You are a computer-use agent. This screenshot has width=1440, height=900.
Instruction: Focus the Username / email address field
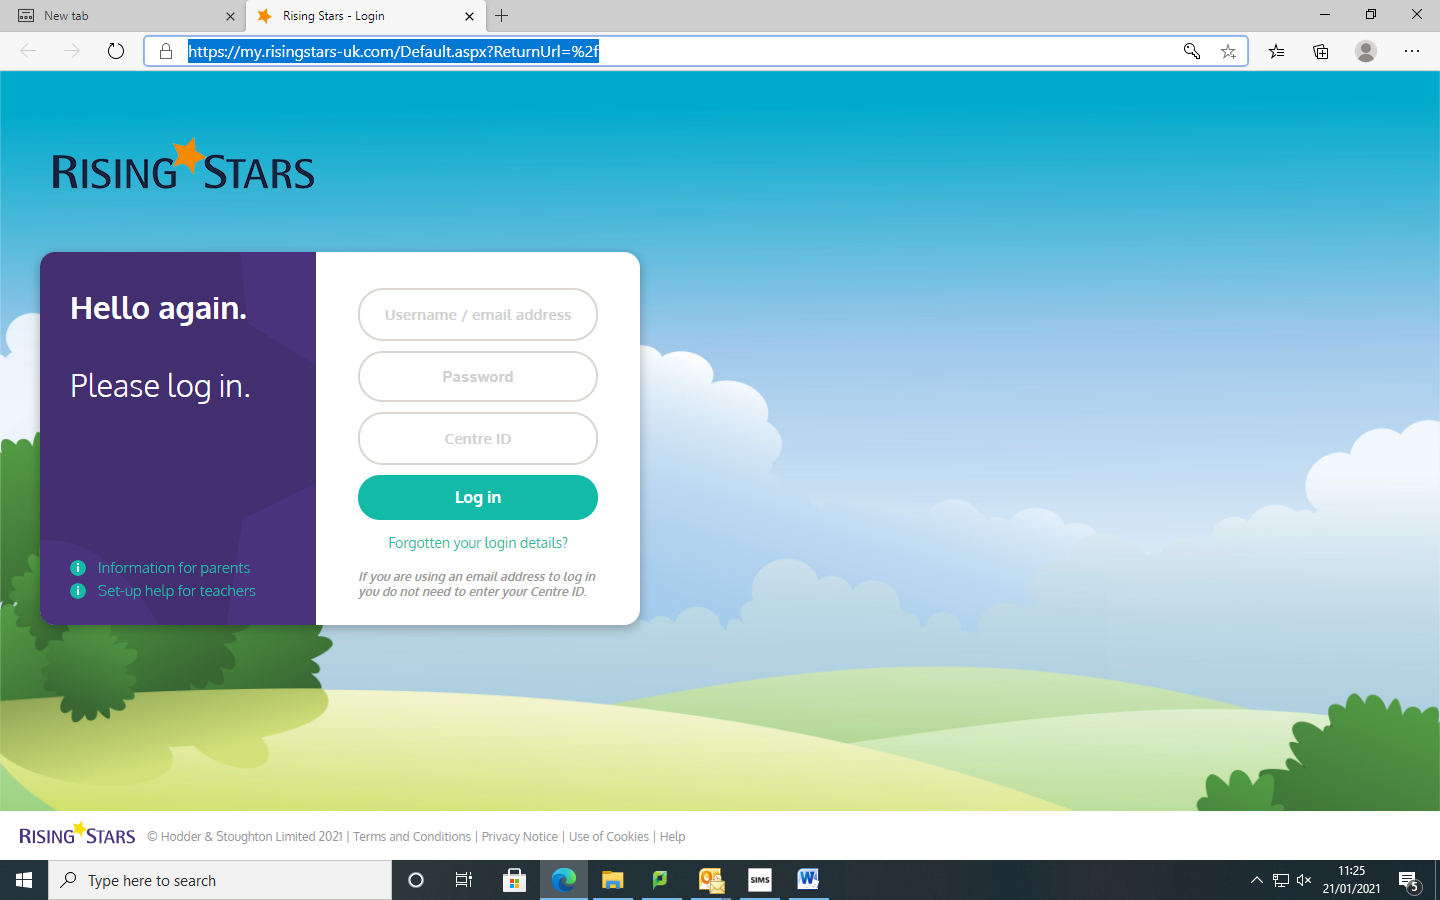tap(478, 314)
